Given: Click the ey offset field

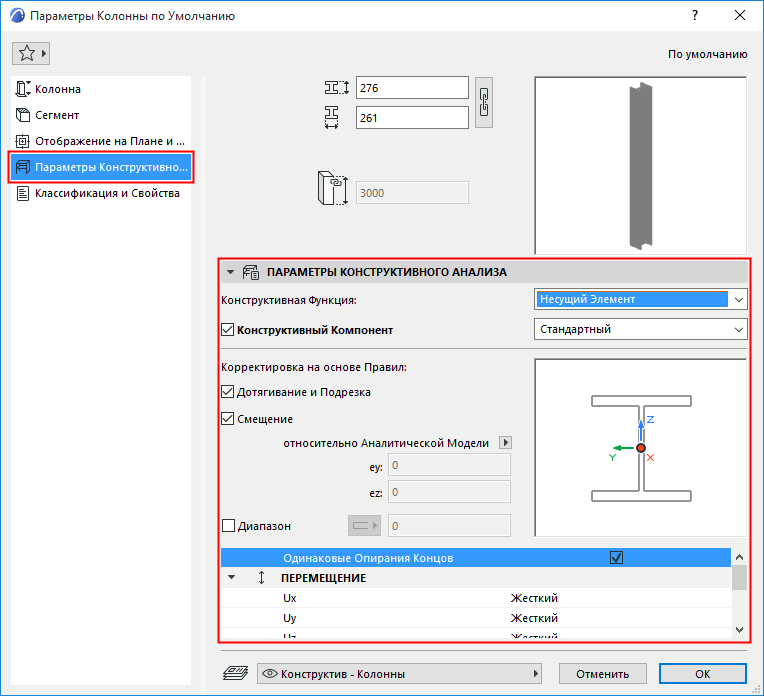Looking at the screenshot, I should [x=449, y=465].
